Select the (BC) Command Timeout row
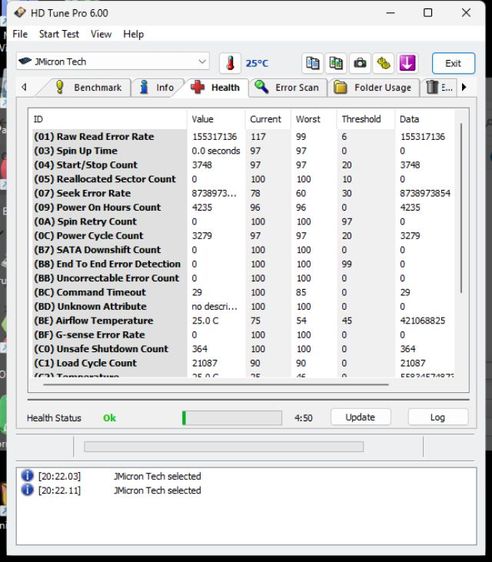The image size is (492, 562). [x=244, y=292]
